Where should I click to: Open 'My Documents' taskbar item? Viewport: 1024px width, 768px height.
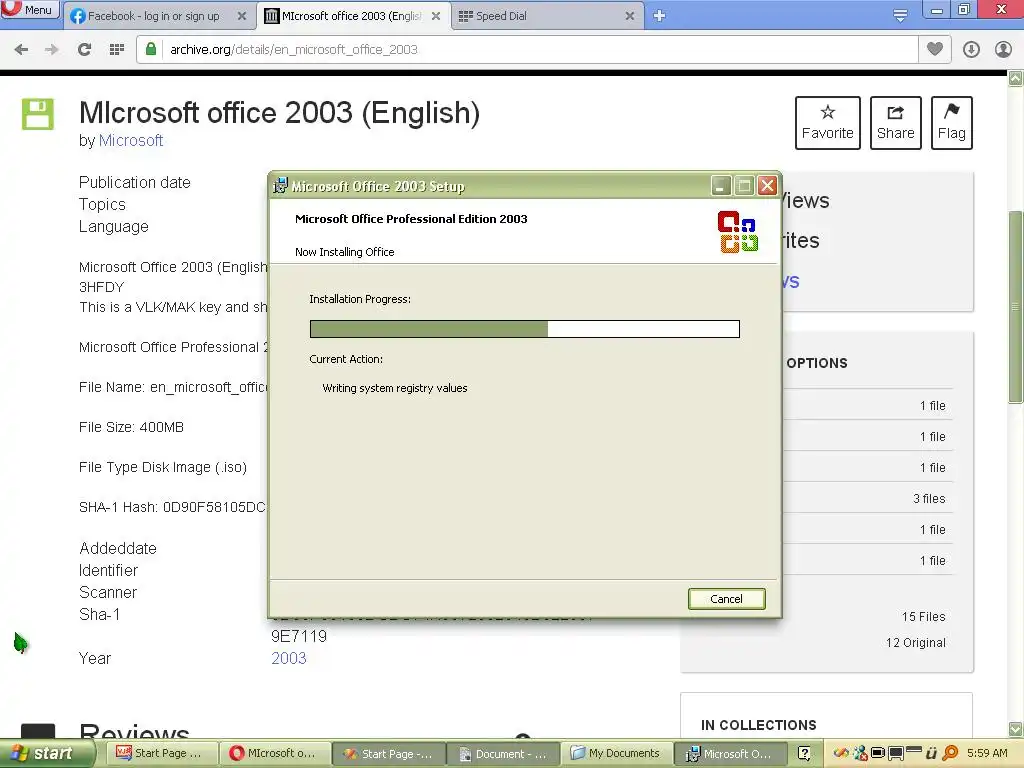(615, 754)
